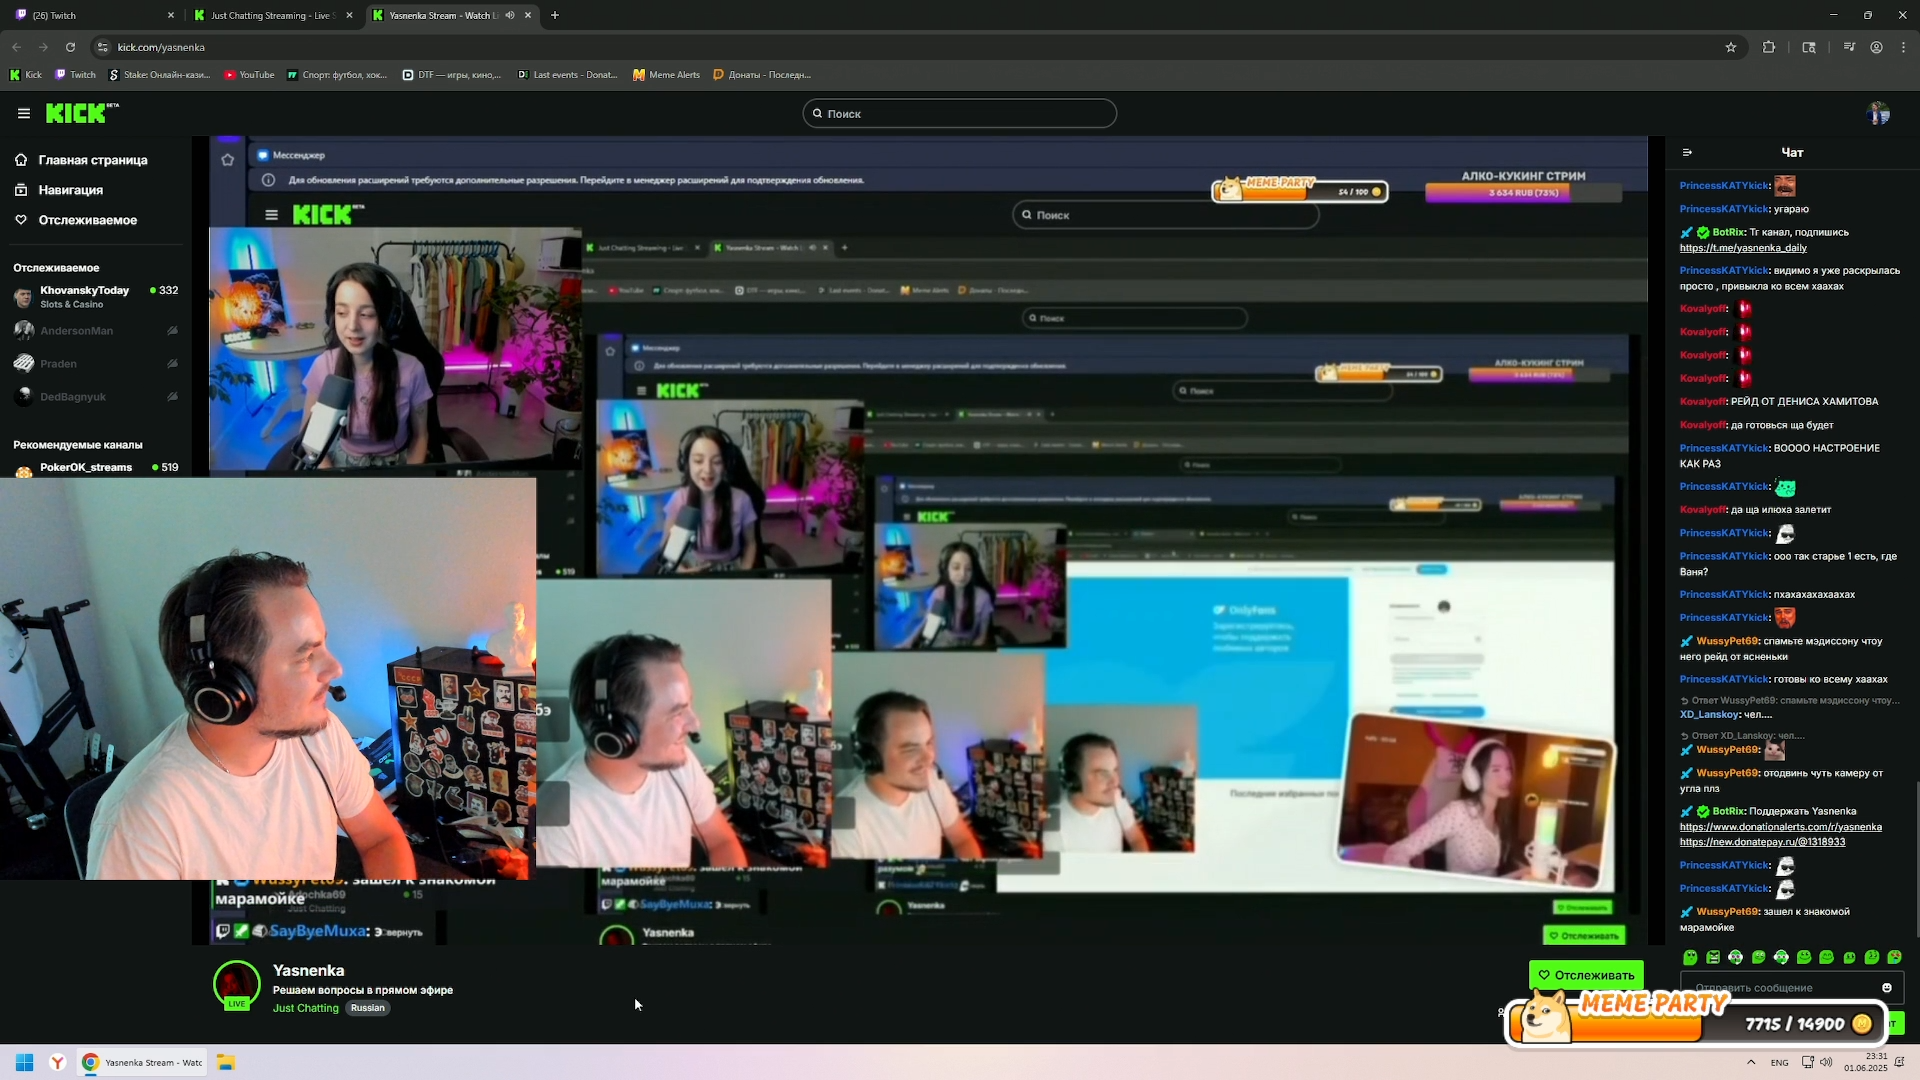Close the (26) Twitch tab
This screenshot has height=1080, width=1920.
tap(171, 15)
